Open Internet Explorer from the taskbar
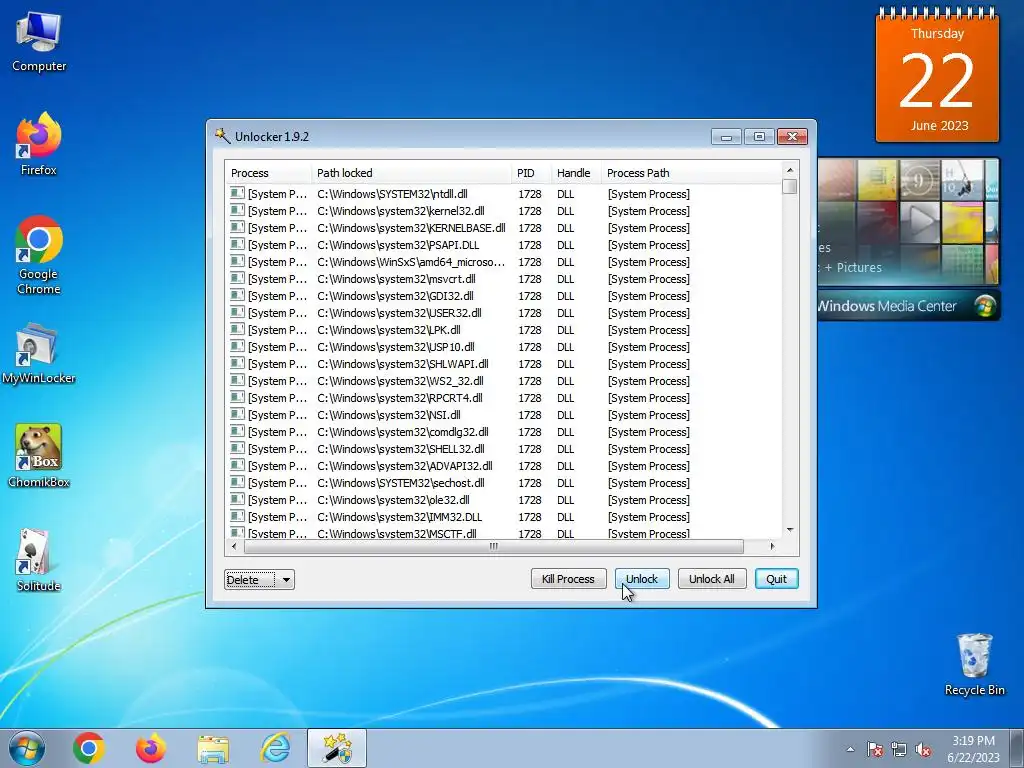The image size is (1024, 768). (x=275, y=748)
